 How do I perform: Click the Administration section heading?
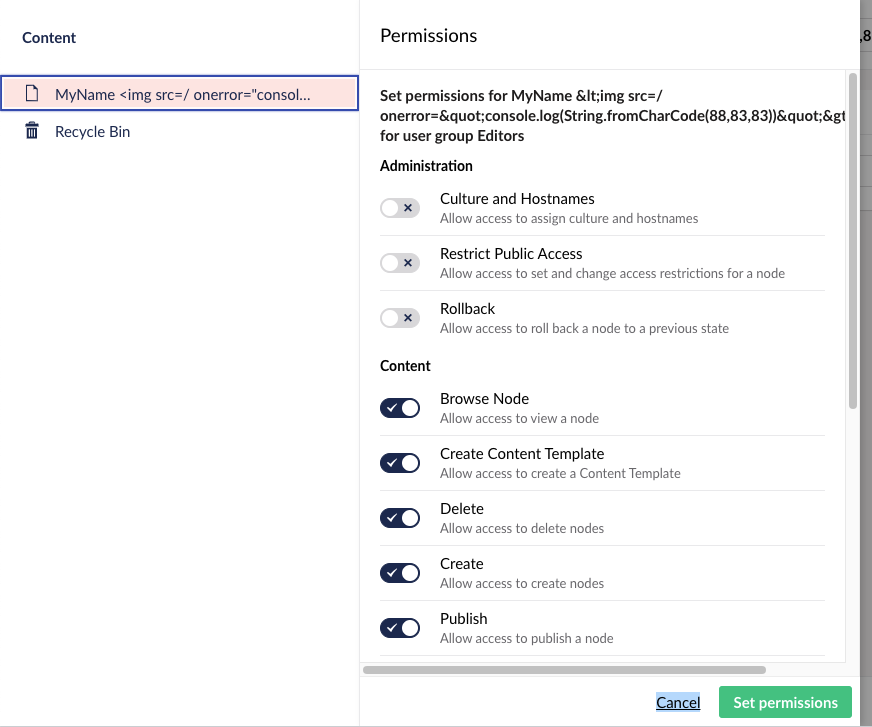[425, 166]
